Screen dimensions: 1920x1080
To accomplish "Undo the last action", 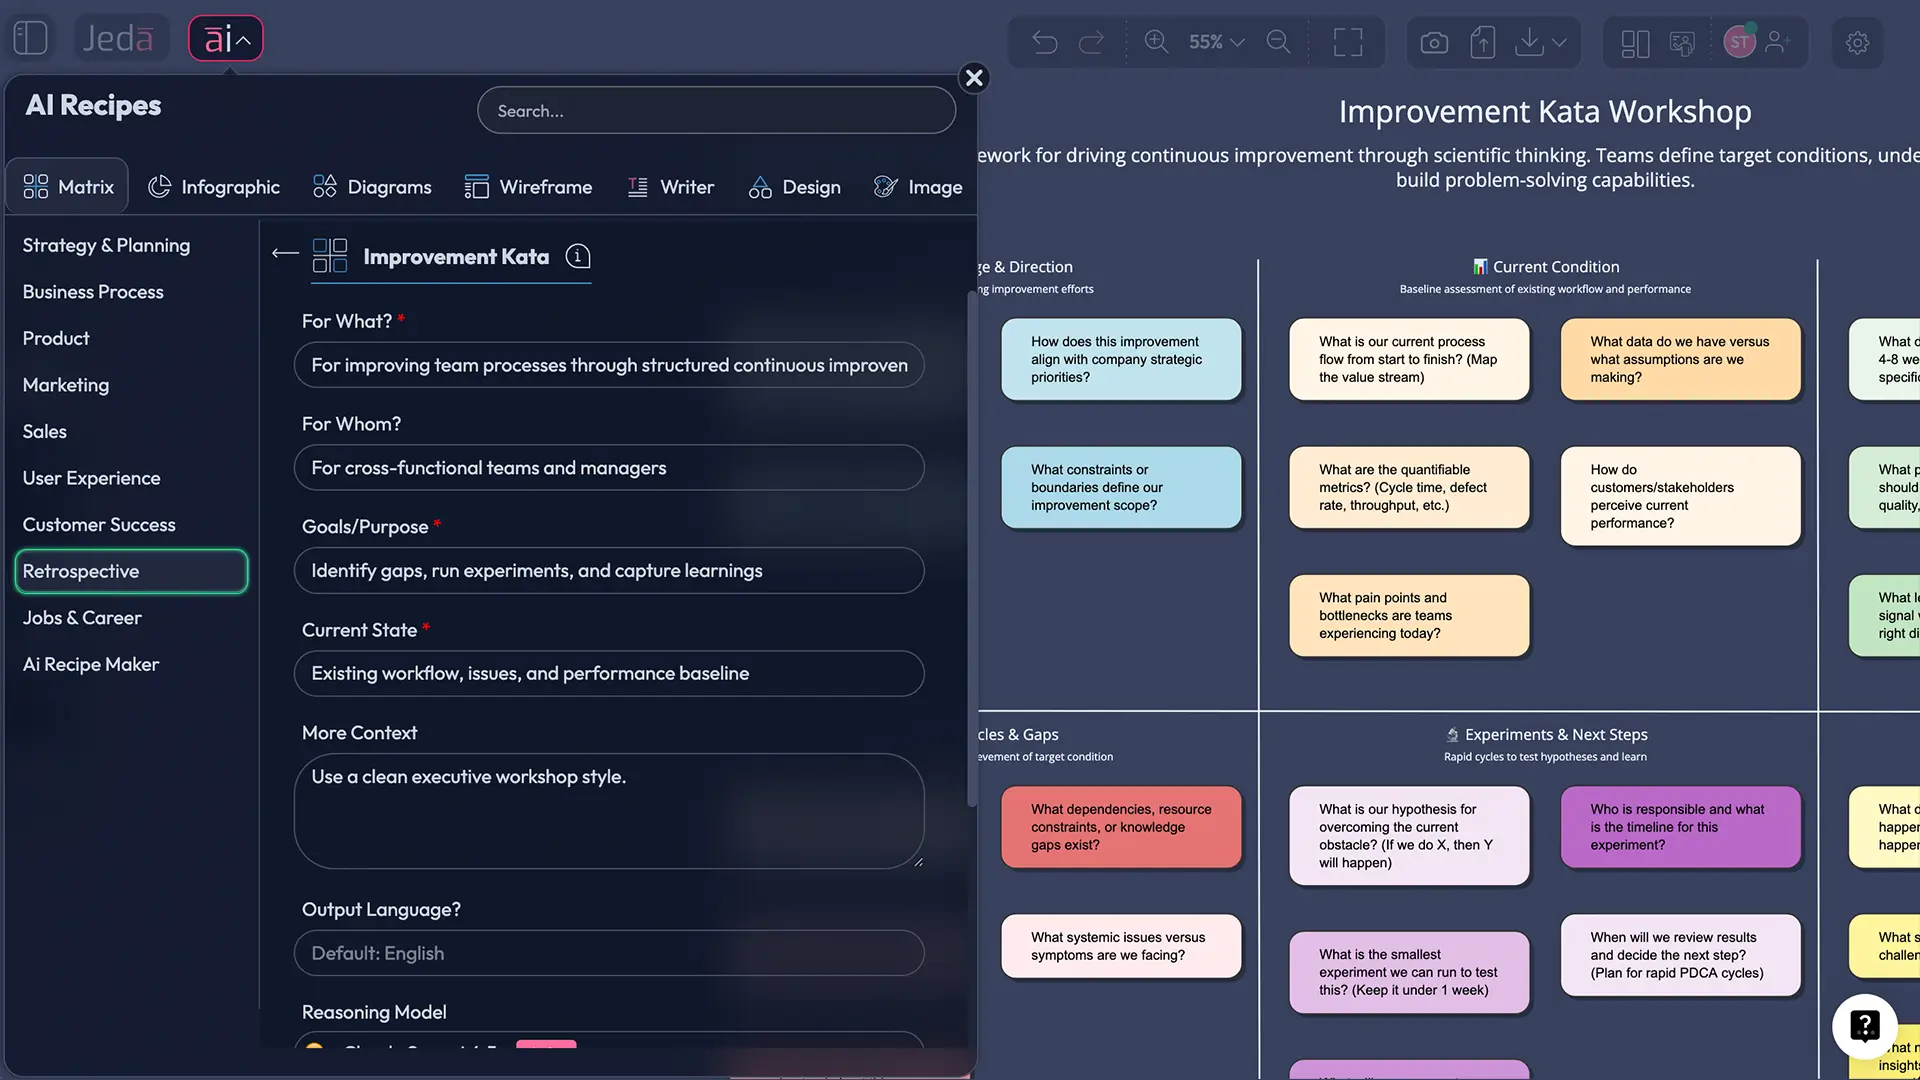I will pyautogui.click(x=1044, y=42).
